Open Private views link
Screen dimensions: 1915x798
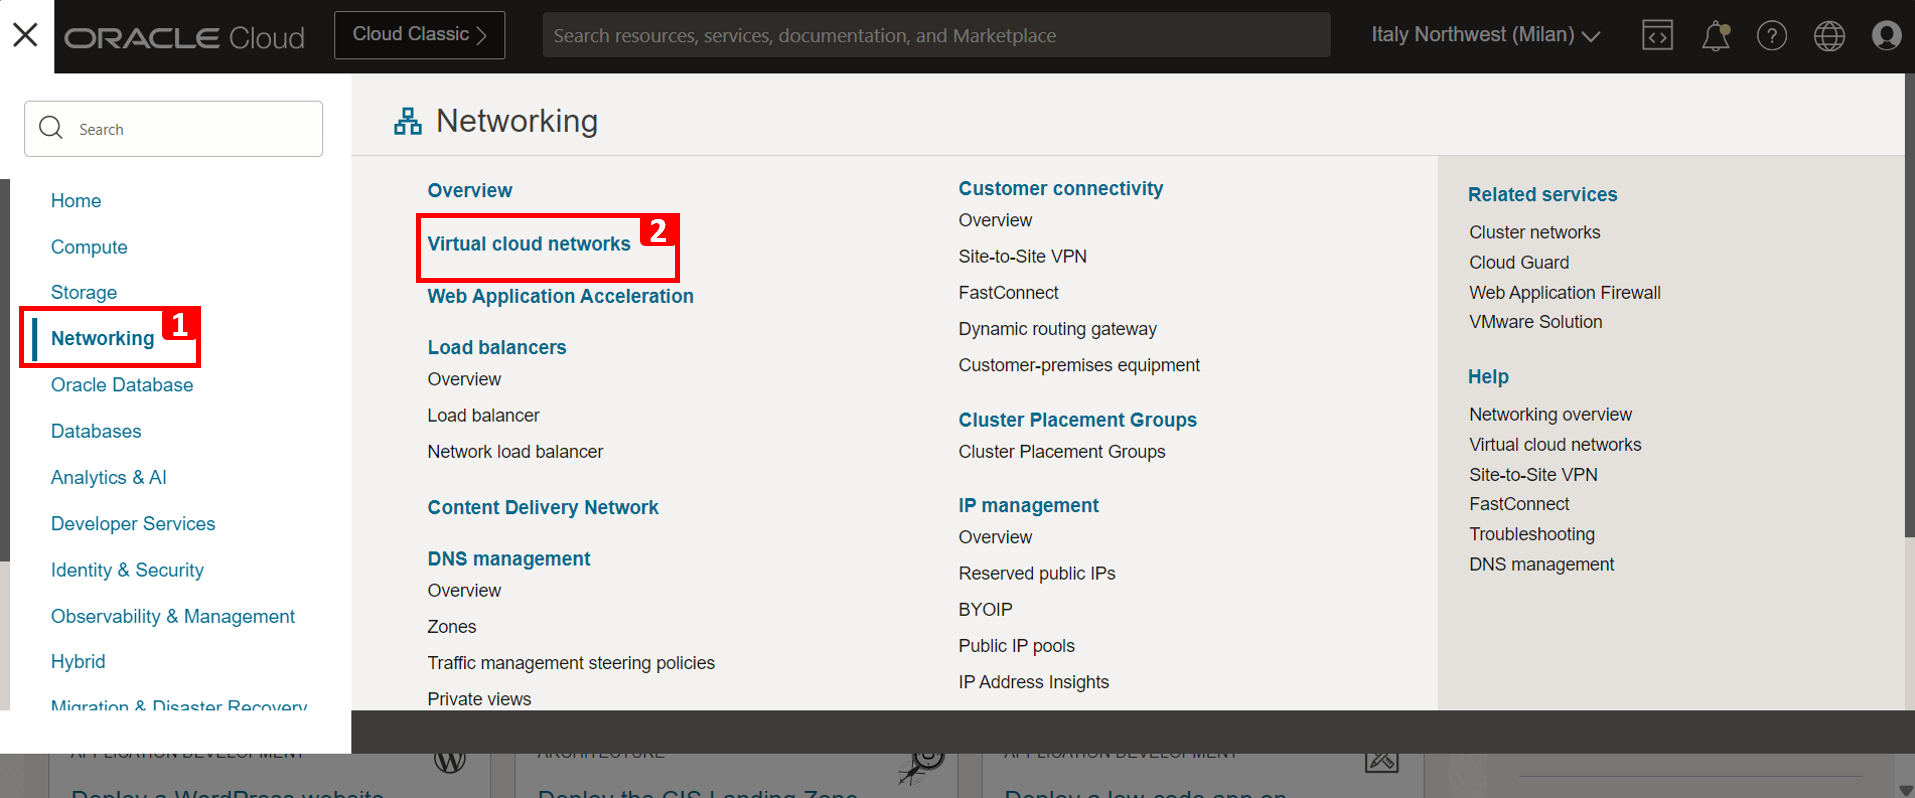point(479,699)
